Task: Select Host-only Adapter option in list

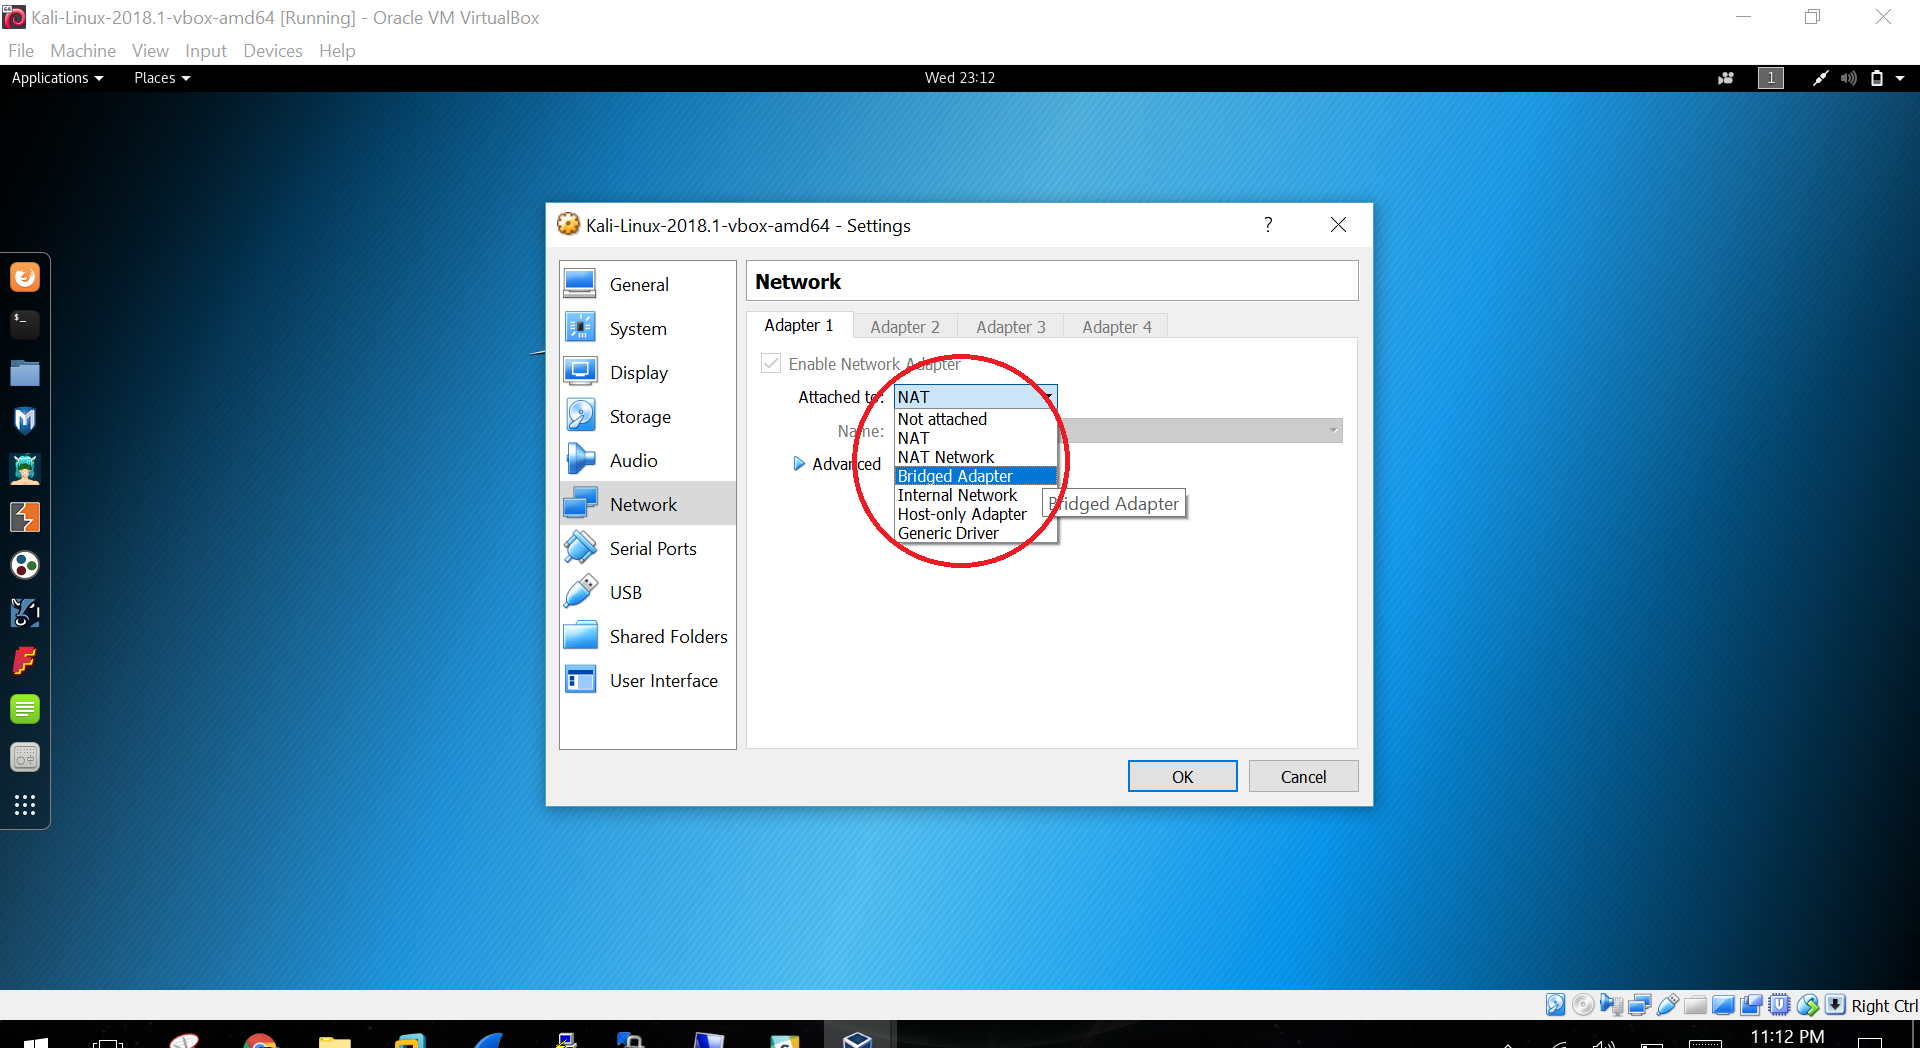Action: coord(962,514)
